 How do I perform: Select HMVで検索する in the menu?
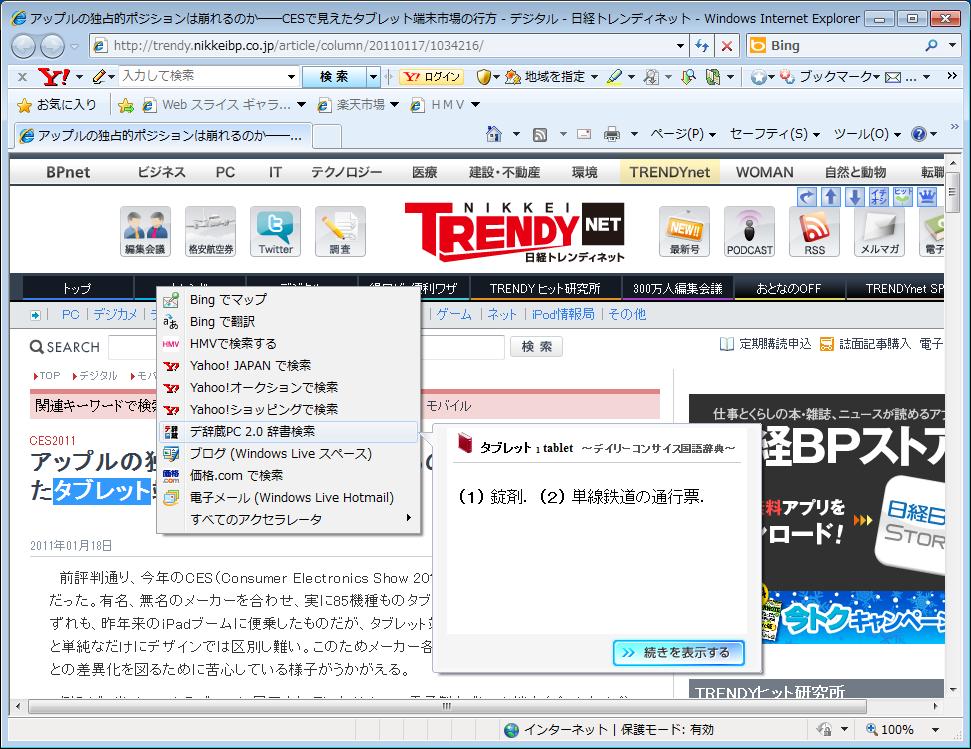pos(288,344)
